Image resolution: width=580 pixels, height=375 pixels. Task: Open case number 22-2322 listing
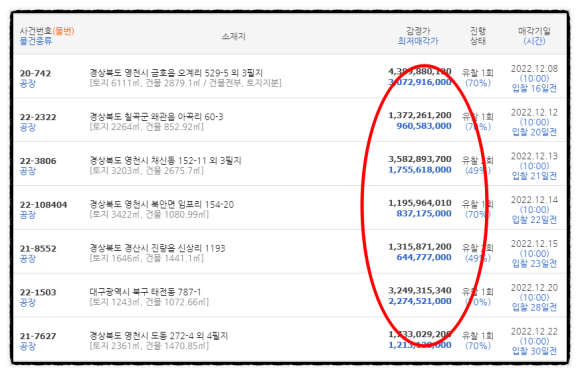point(38,117)
